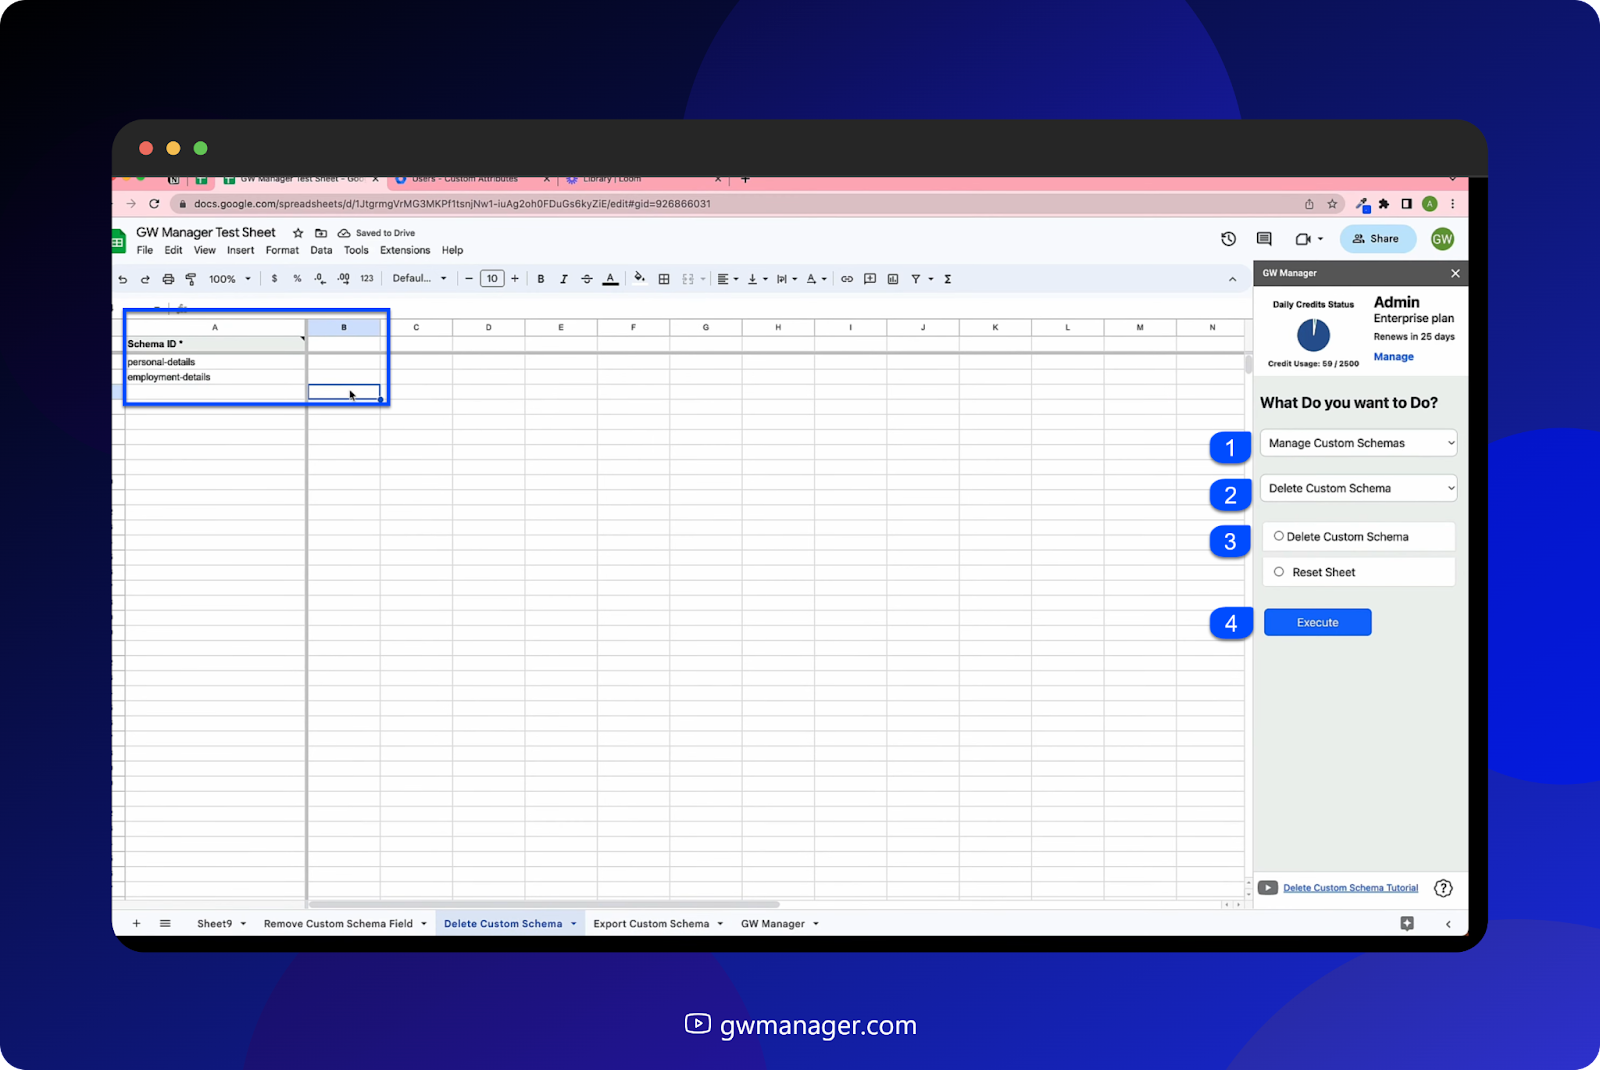Open browser extensions puzzle icon
Image resolution: width=1600 pixels, height=1070 pixels.
tap(1384, 204)
